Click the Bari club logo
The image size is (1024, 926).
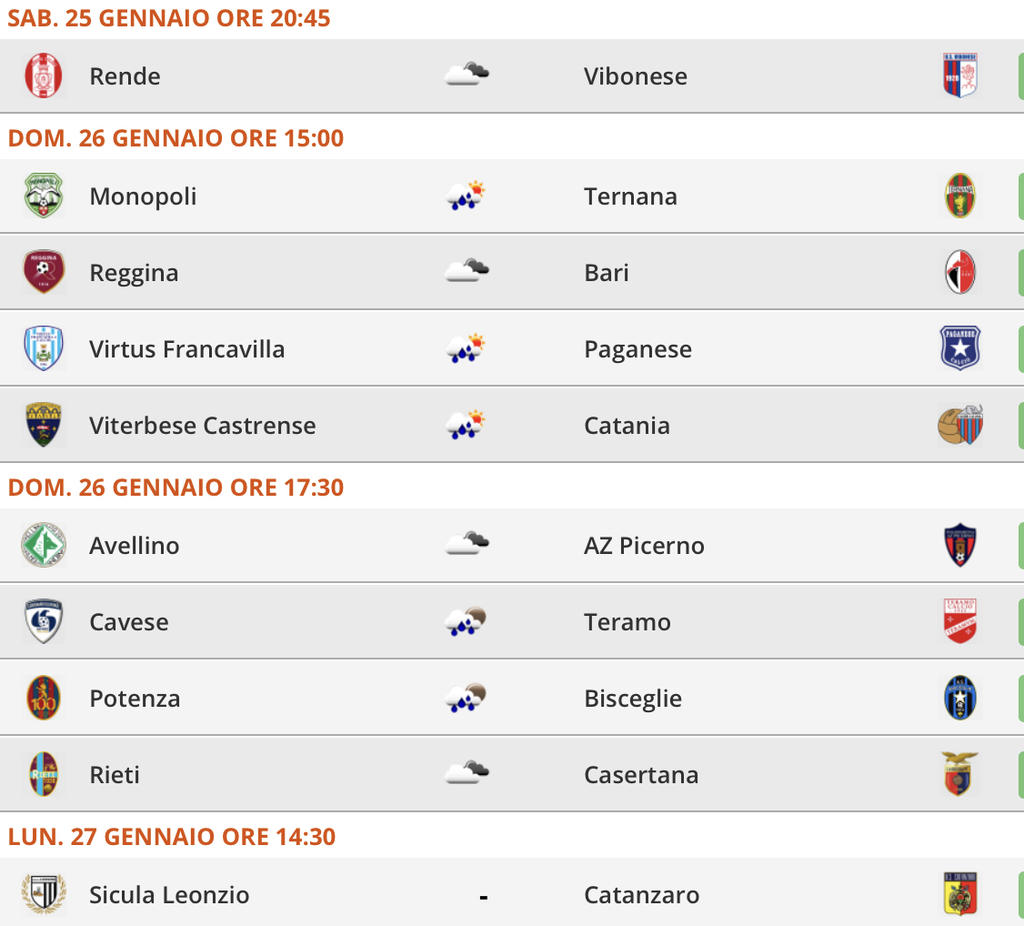point(960,272)
